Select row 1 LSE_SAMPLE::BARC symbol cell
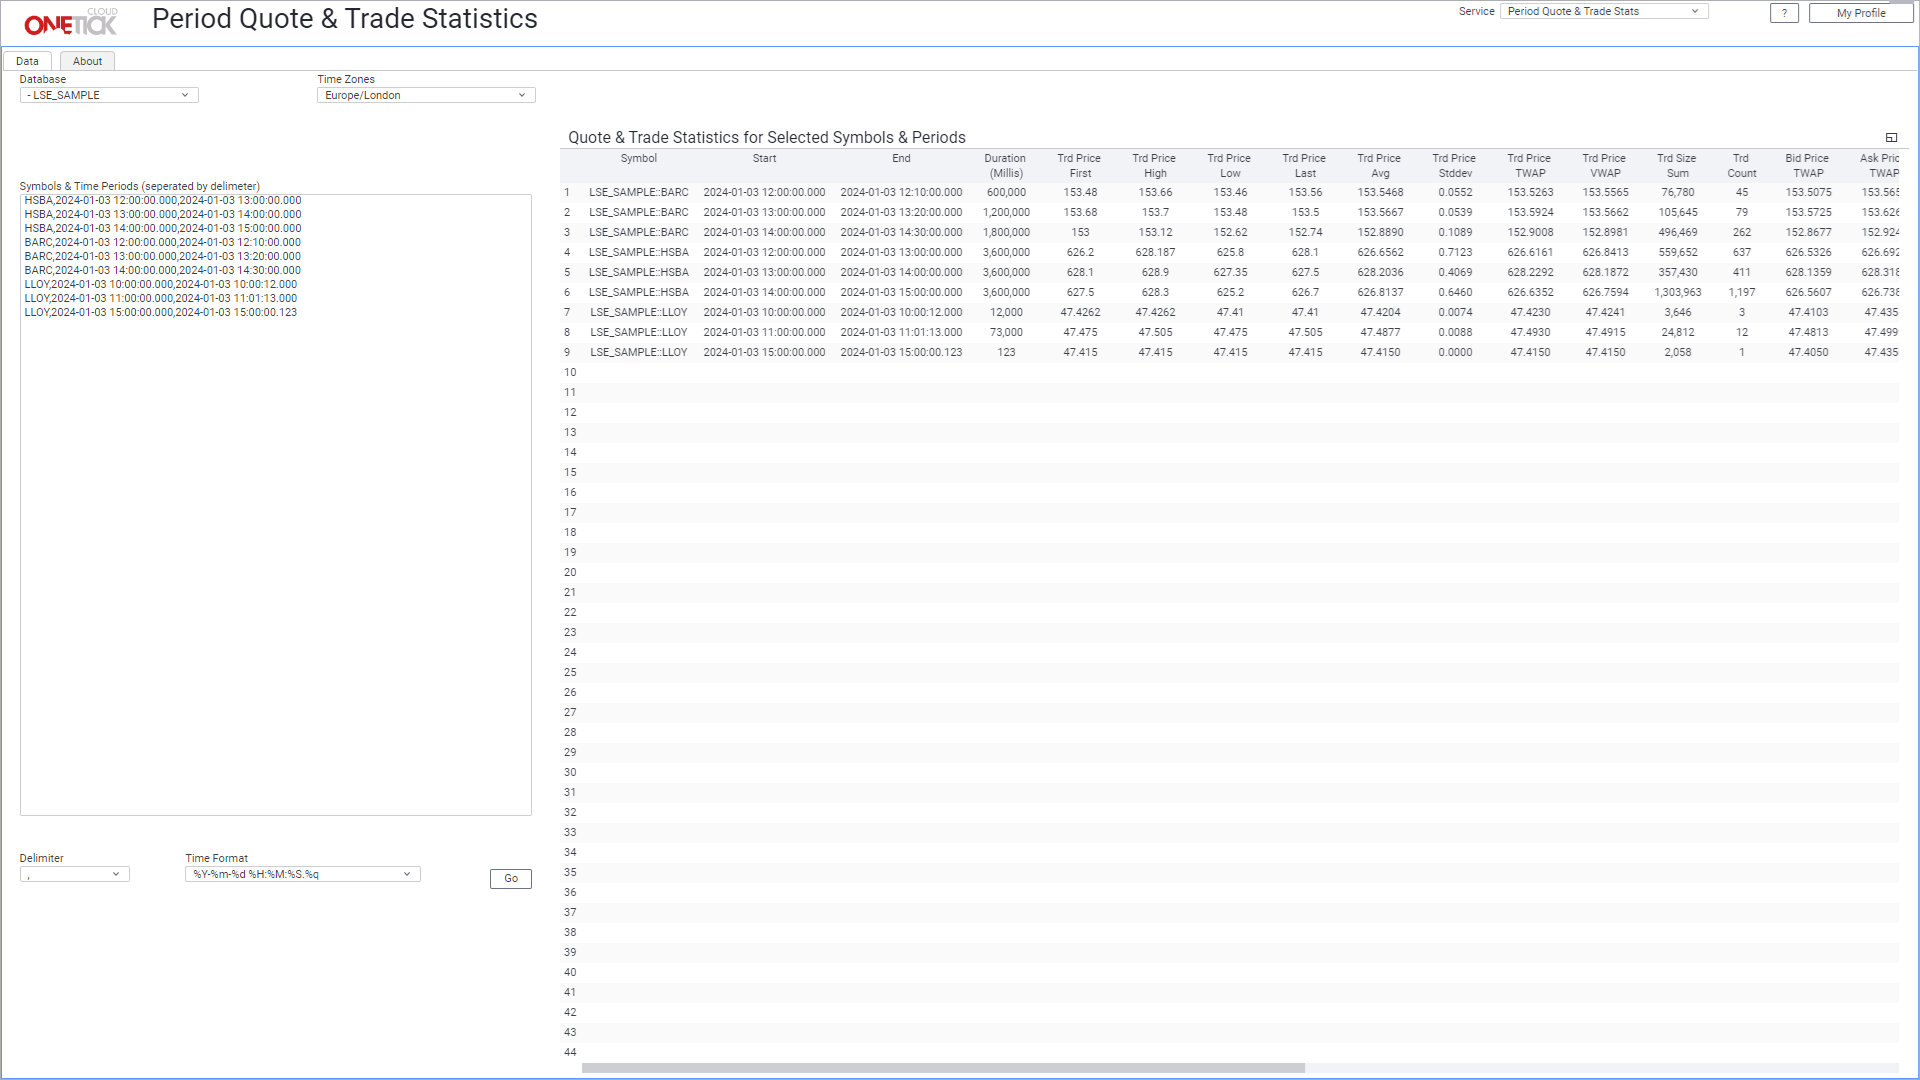This screenshot has height=1080, width=1920. pyautogui.click(x=638, y=192)
